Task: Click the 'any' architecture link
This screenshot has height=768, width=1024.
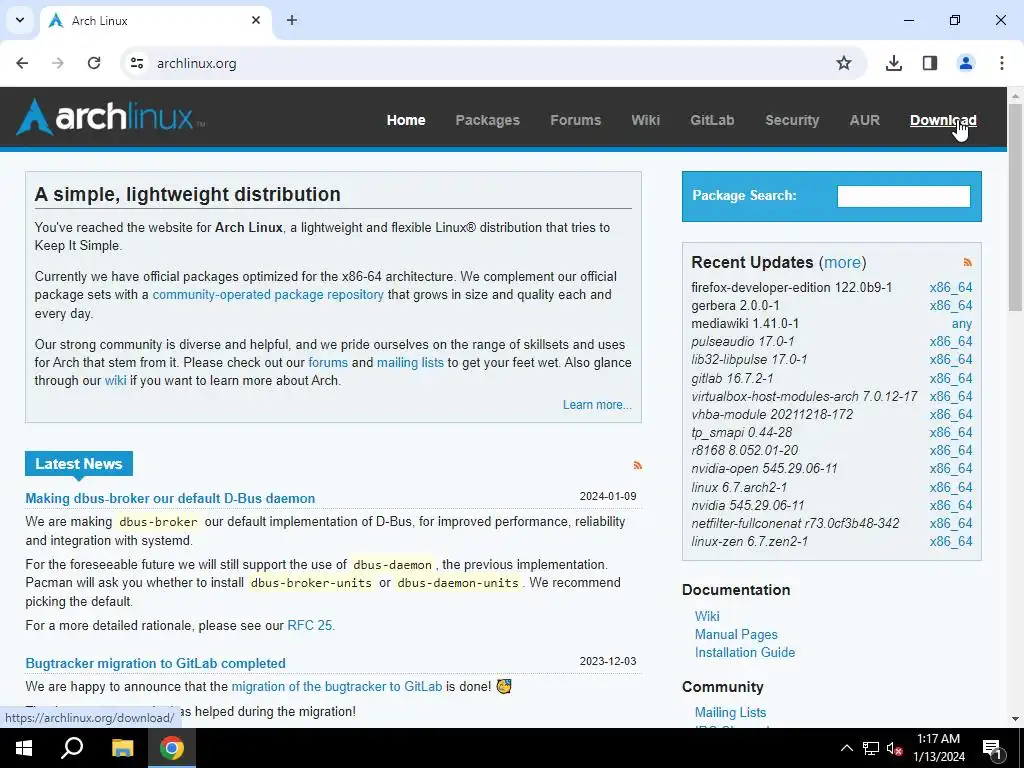Action: [961, 324]
